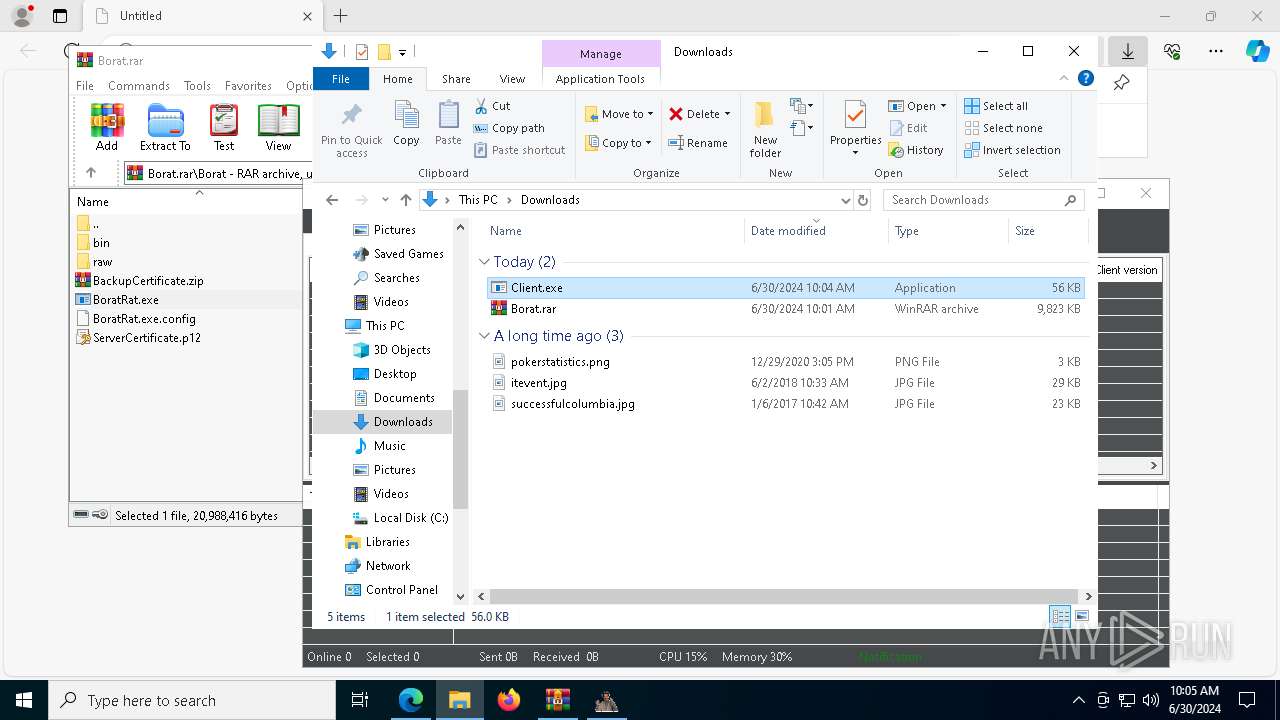Image resolution: width=1280 pixels, height=720 pixels.
Task: Open Firefox from taskbar
Action: tap(509, 700)
